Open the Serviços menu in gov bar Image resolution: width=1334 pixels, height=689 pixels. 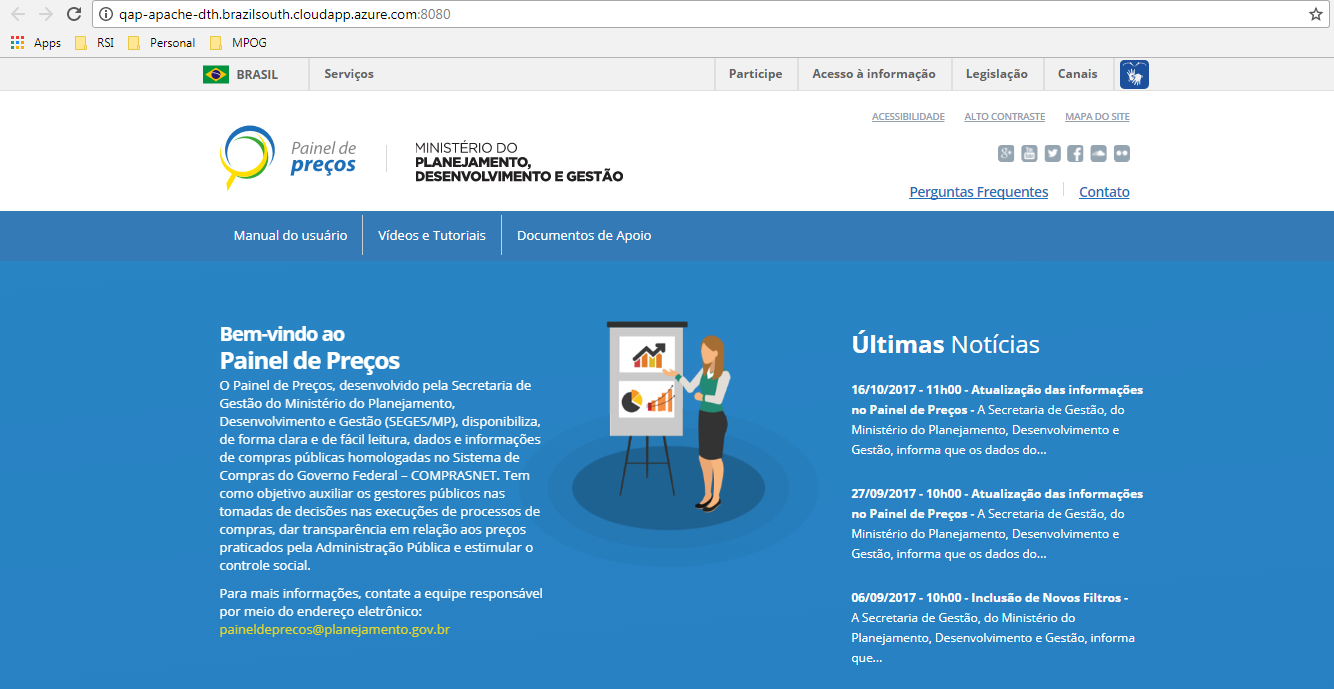pyautogui.click(x=349, y=74)
